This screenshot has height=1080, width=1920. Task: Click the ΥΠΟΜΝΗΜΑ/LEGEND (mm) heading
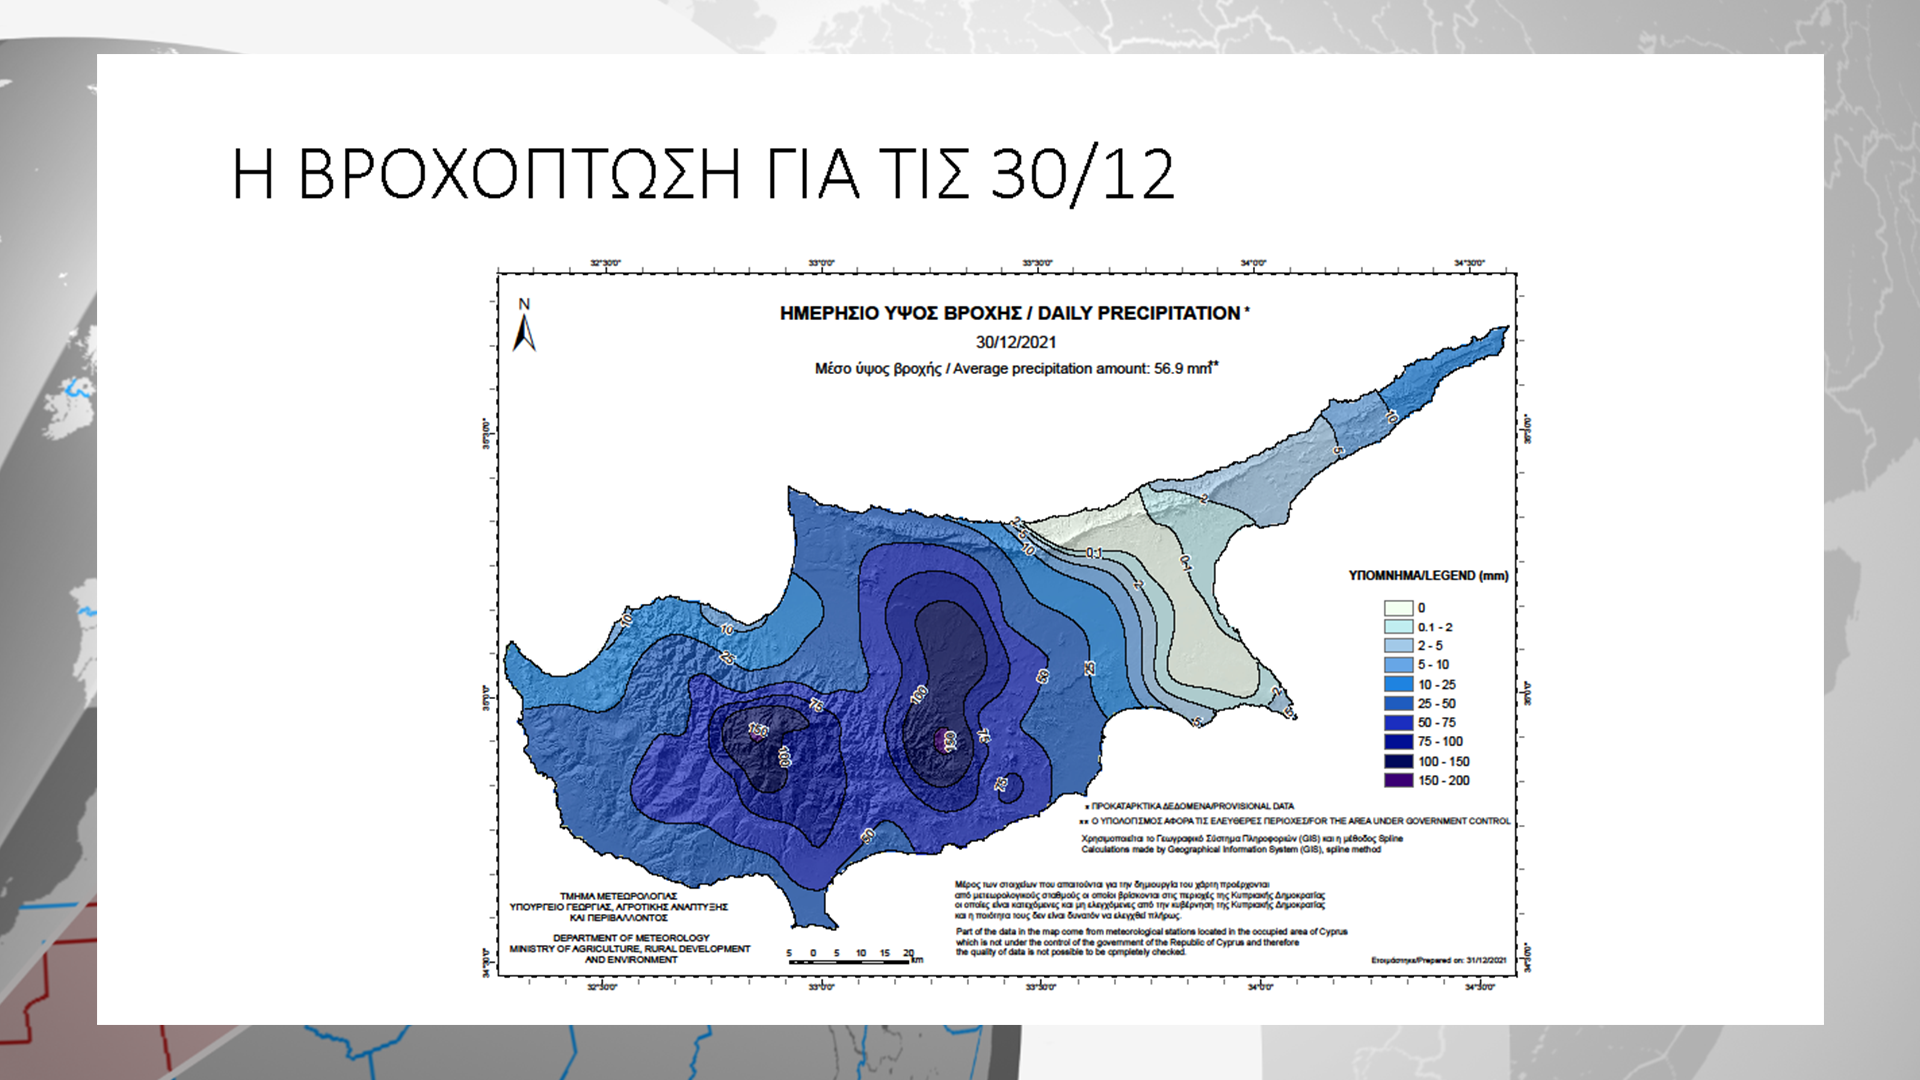tap(1427, 576)
